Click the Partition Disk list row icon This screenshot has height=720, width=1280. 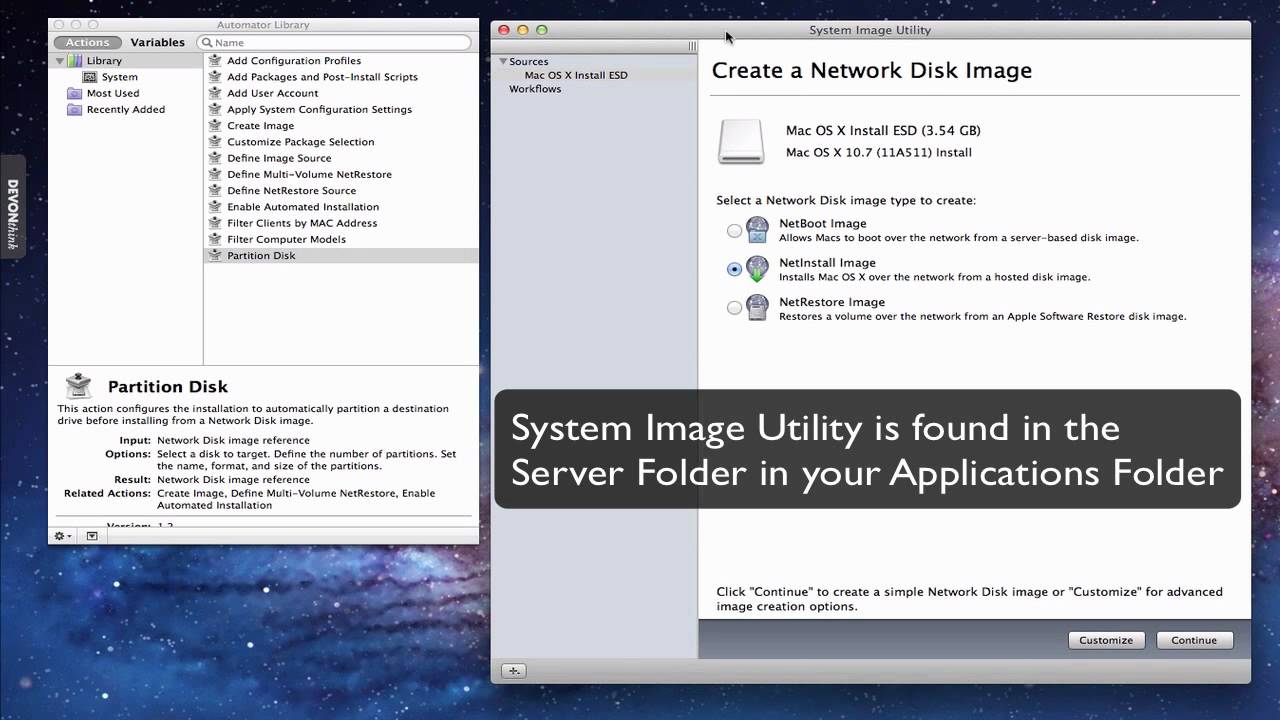coord(215,255)
